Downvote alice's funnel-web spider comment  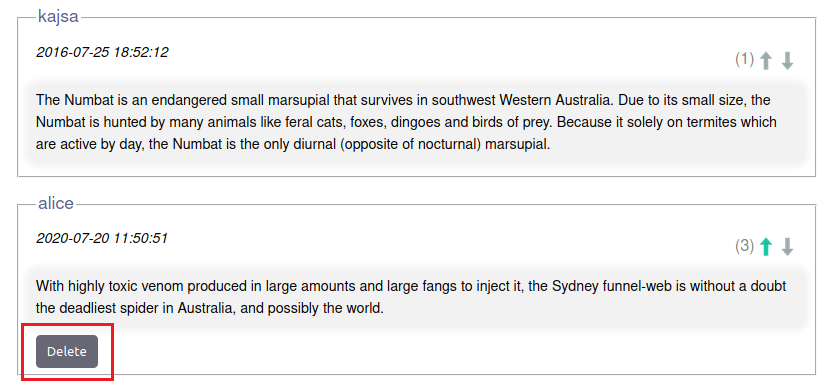click(x=787, y=247)
